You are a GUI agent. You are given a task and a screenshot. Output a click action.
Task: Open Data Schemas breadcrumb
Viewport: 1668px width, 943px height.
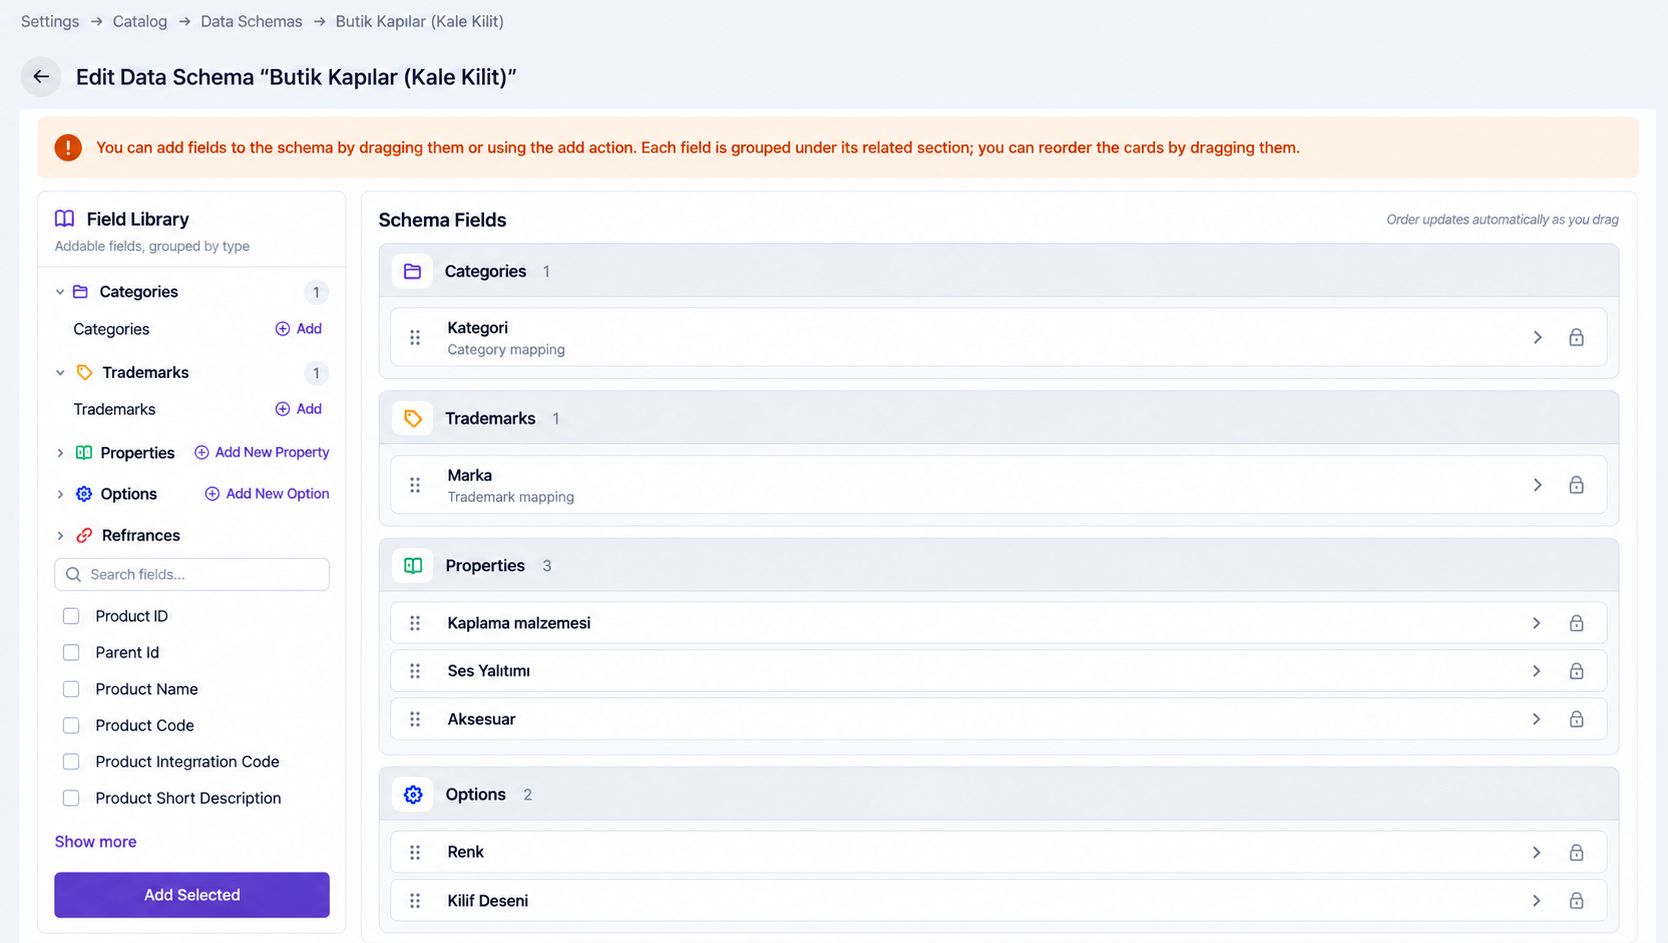[x=251, y=21]
